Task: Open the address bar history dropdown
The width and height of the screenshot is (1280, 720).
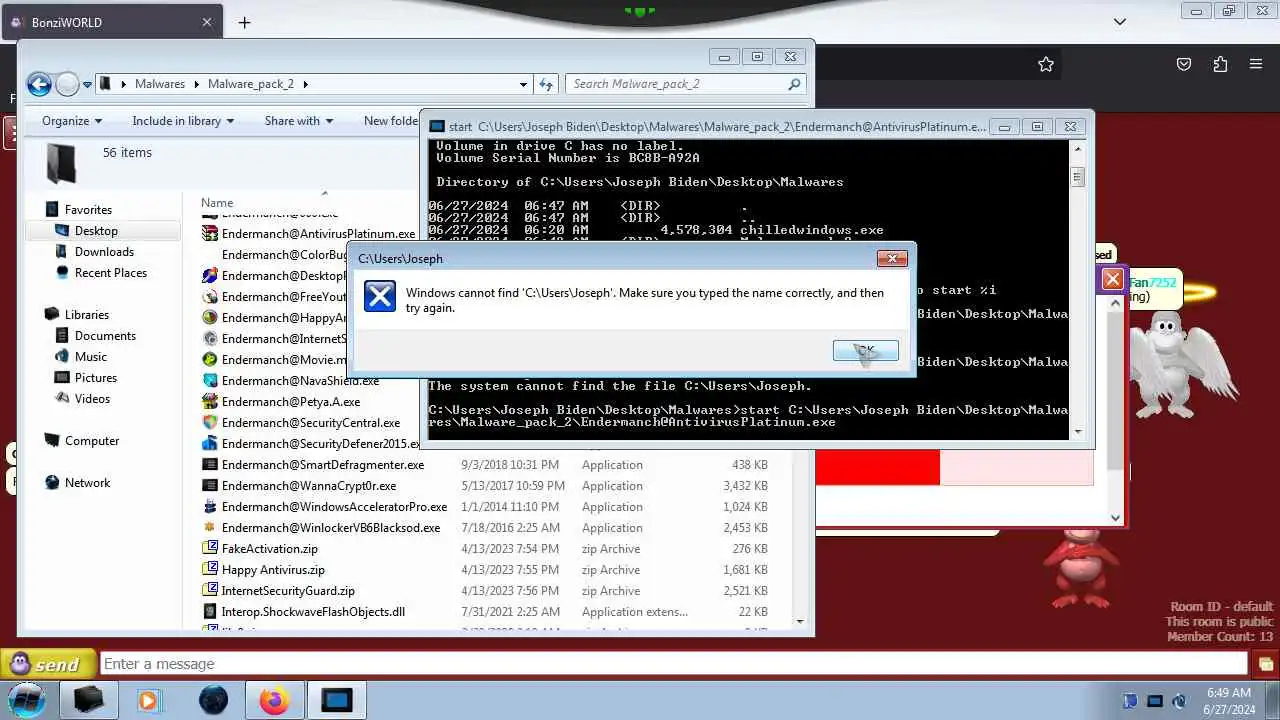Action: (523, 85)
